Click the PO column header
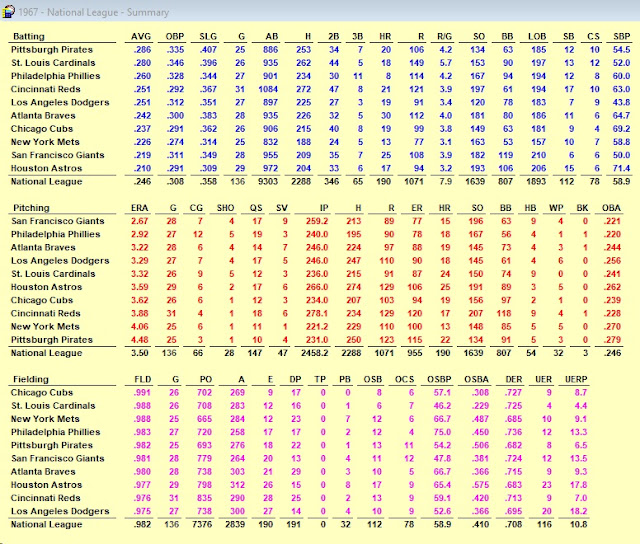 pos(206,379)
